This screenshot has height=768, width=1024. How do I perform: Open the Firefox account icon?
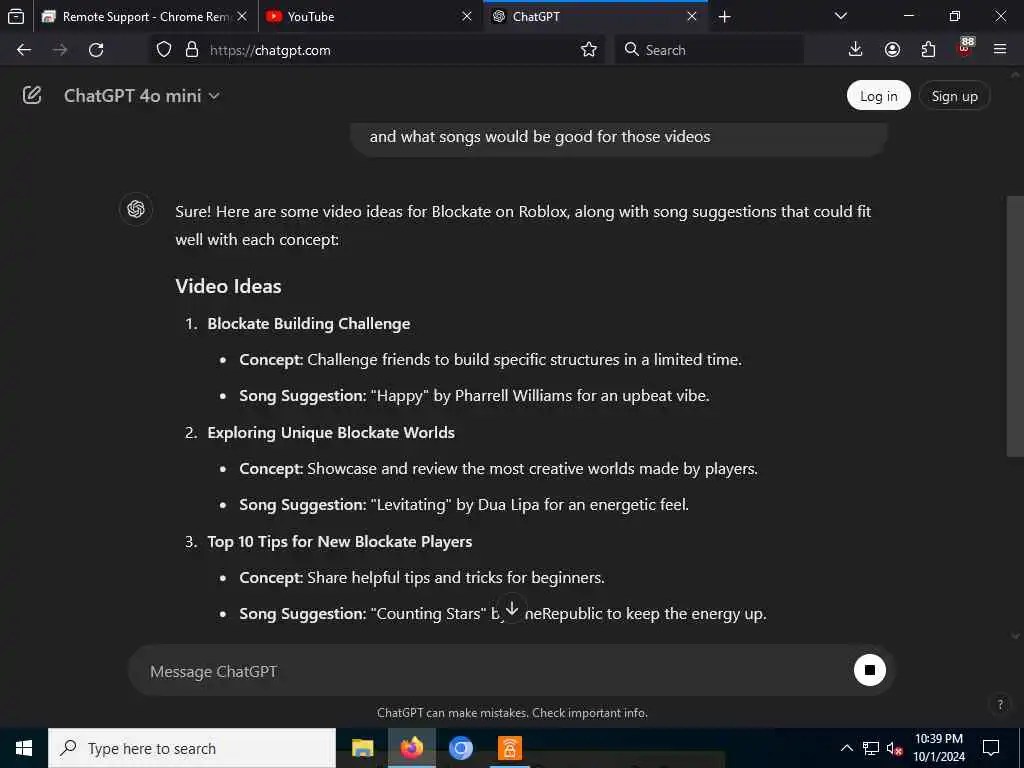(892, 50)
